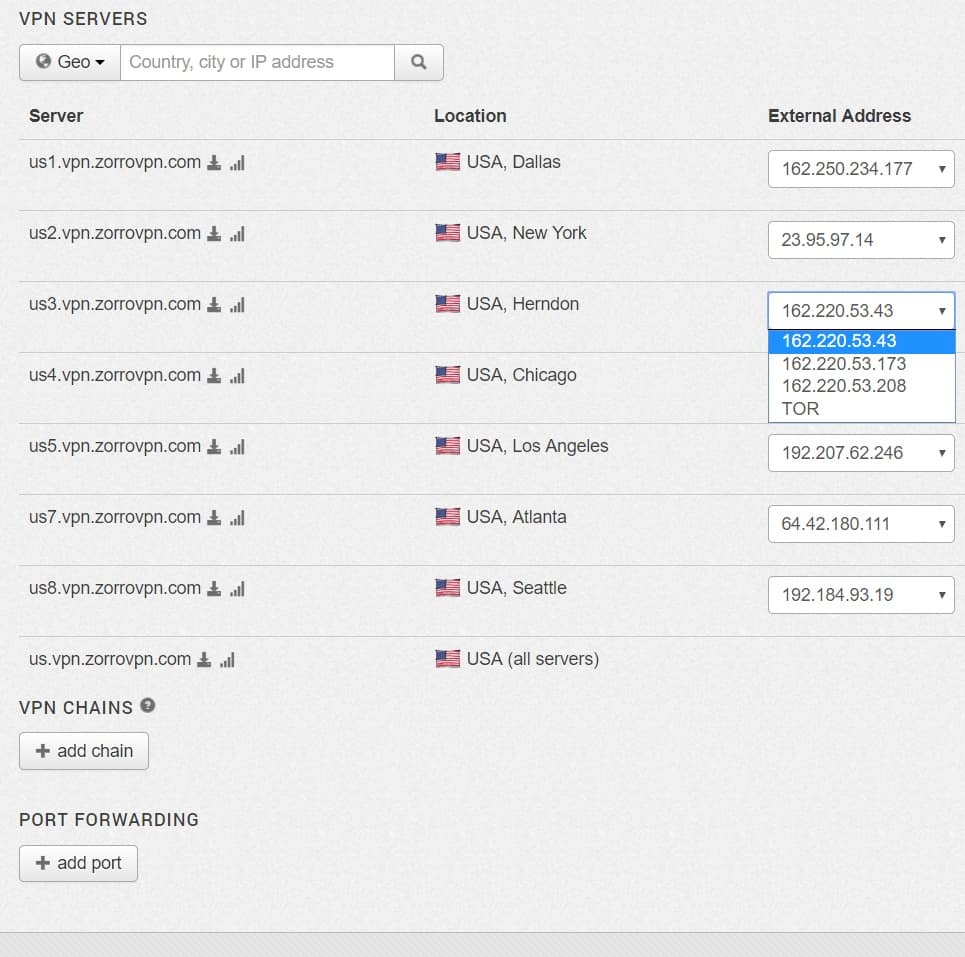The height and width of the screenshot is (957, 965).
Task: Open Seattle external address dropdown
Action: (861, 595)
